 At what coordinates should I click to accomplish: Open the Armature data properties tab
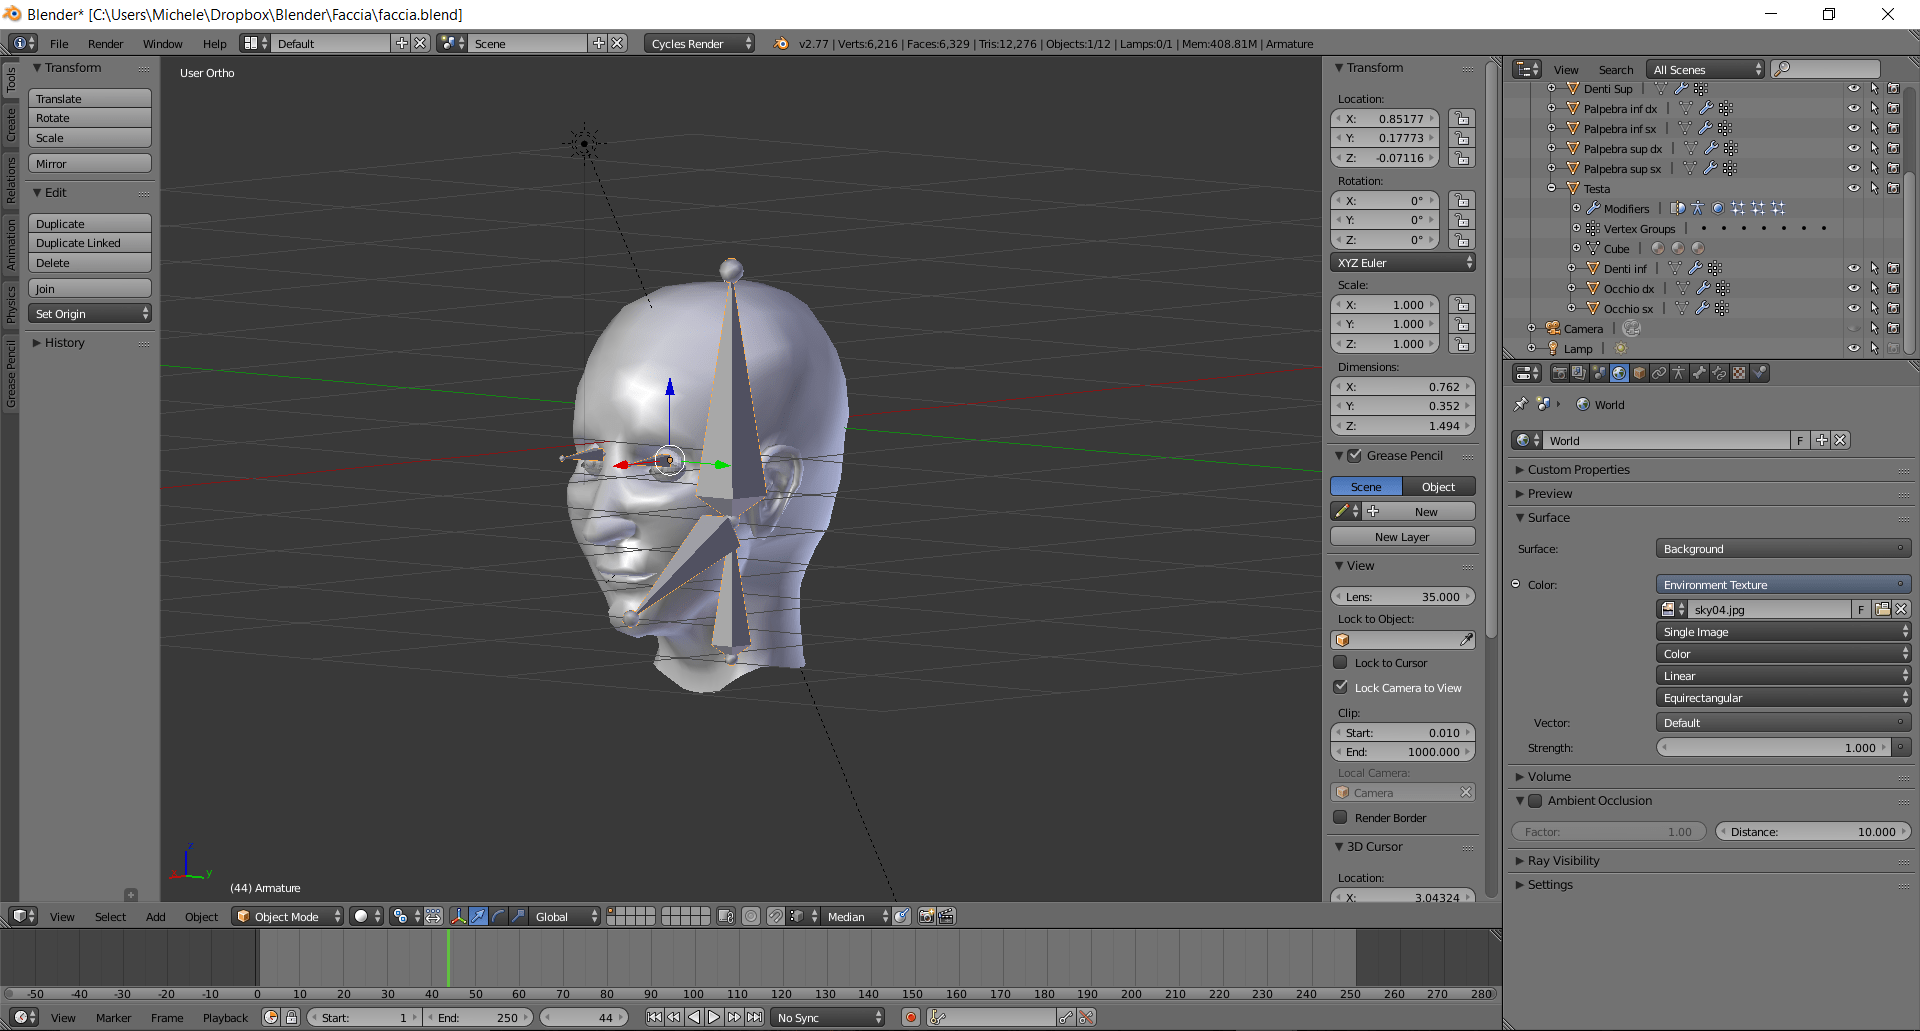[x=1679, y=373]
